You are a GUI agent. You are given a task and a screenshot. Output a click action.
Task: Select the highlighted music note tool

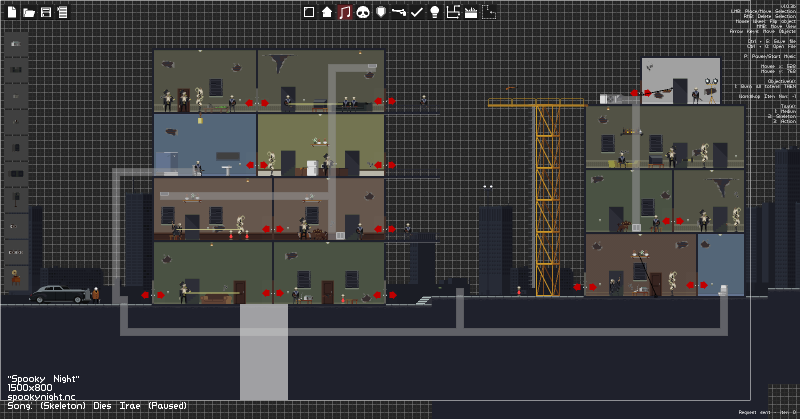pyautogui.click(x=345, y=12)
